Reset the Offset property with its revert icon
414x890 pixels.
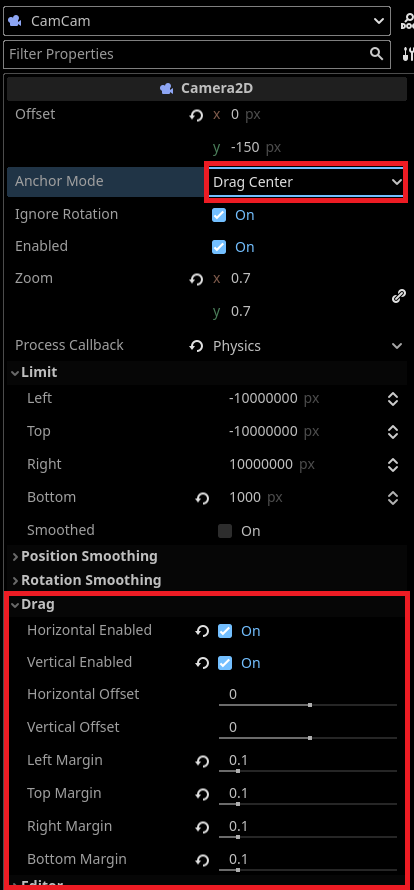click(196, 116)
